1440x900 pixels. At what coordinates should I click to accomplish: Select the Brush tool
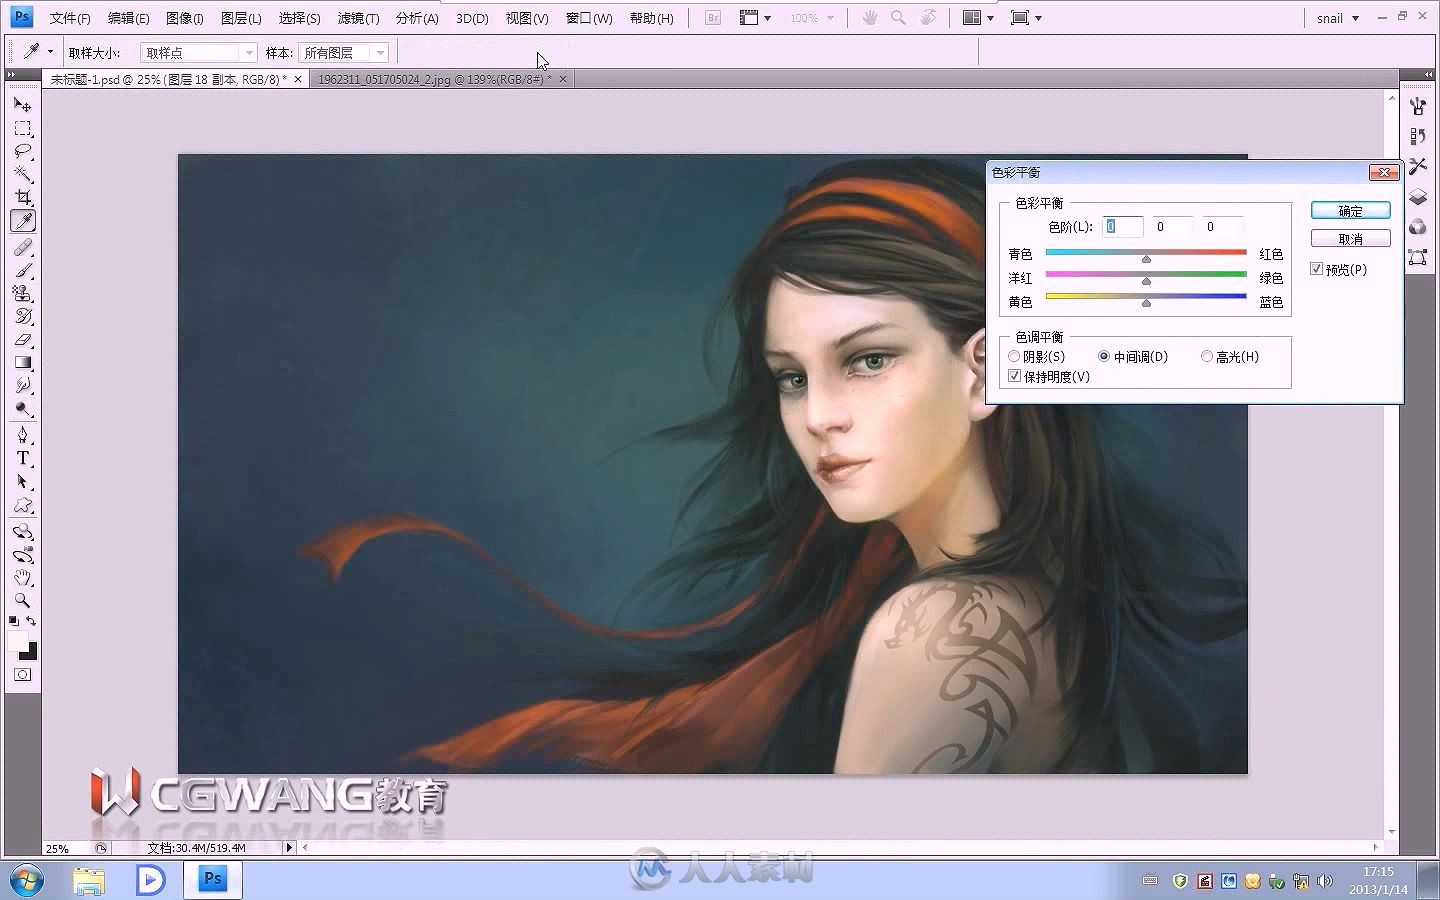22,270
